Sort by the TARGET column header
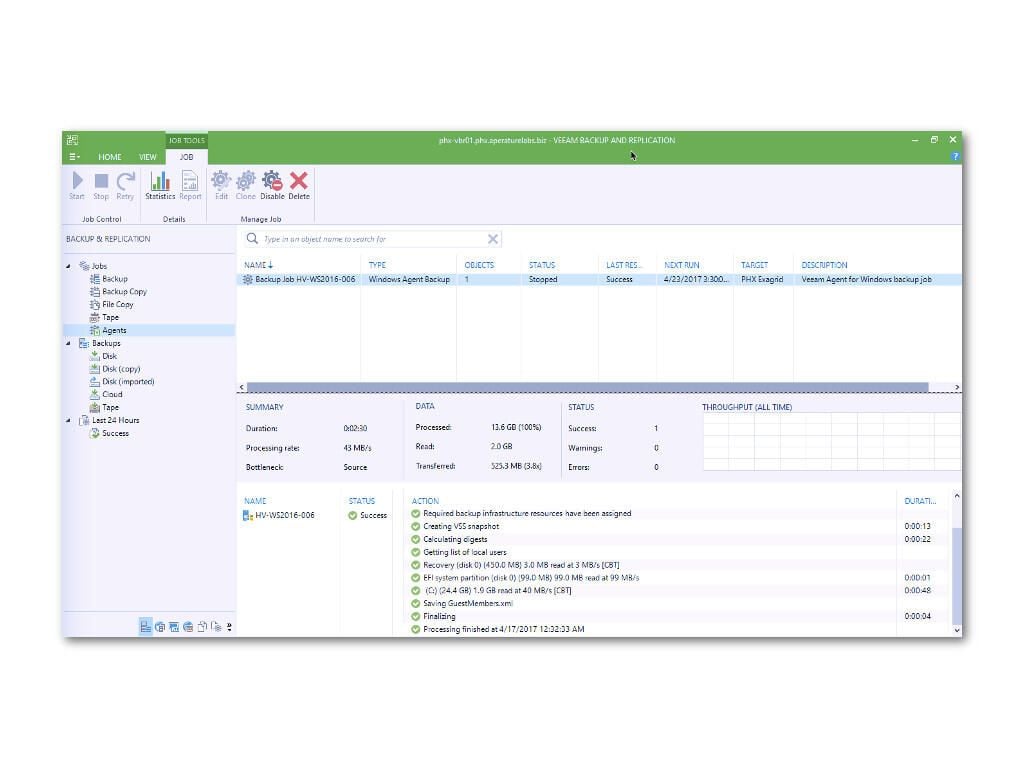This screenshot has height=768, width=1024. [754, 265]
